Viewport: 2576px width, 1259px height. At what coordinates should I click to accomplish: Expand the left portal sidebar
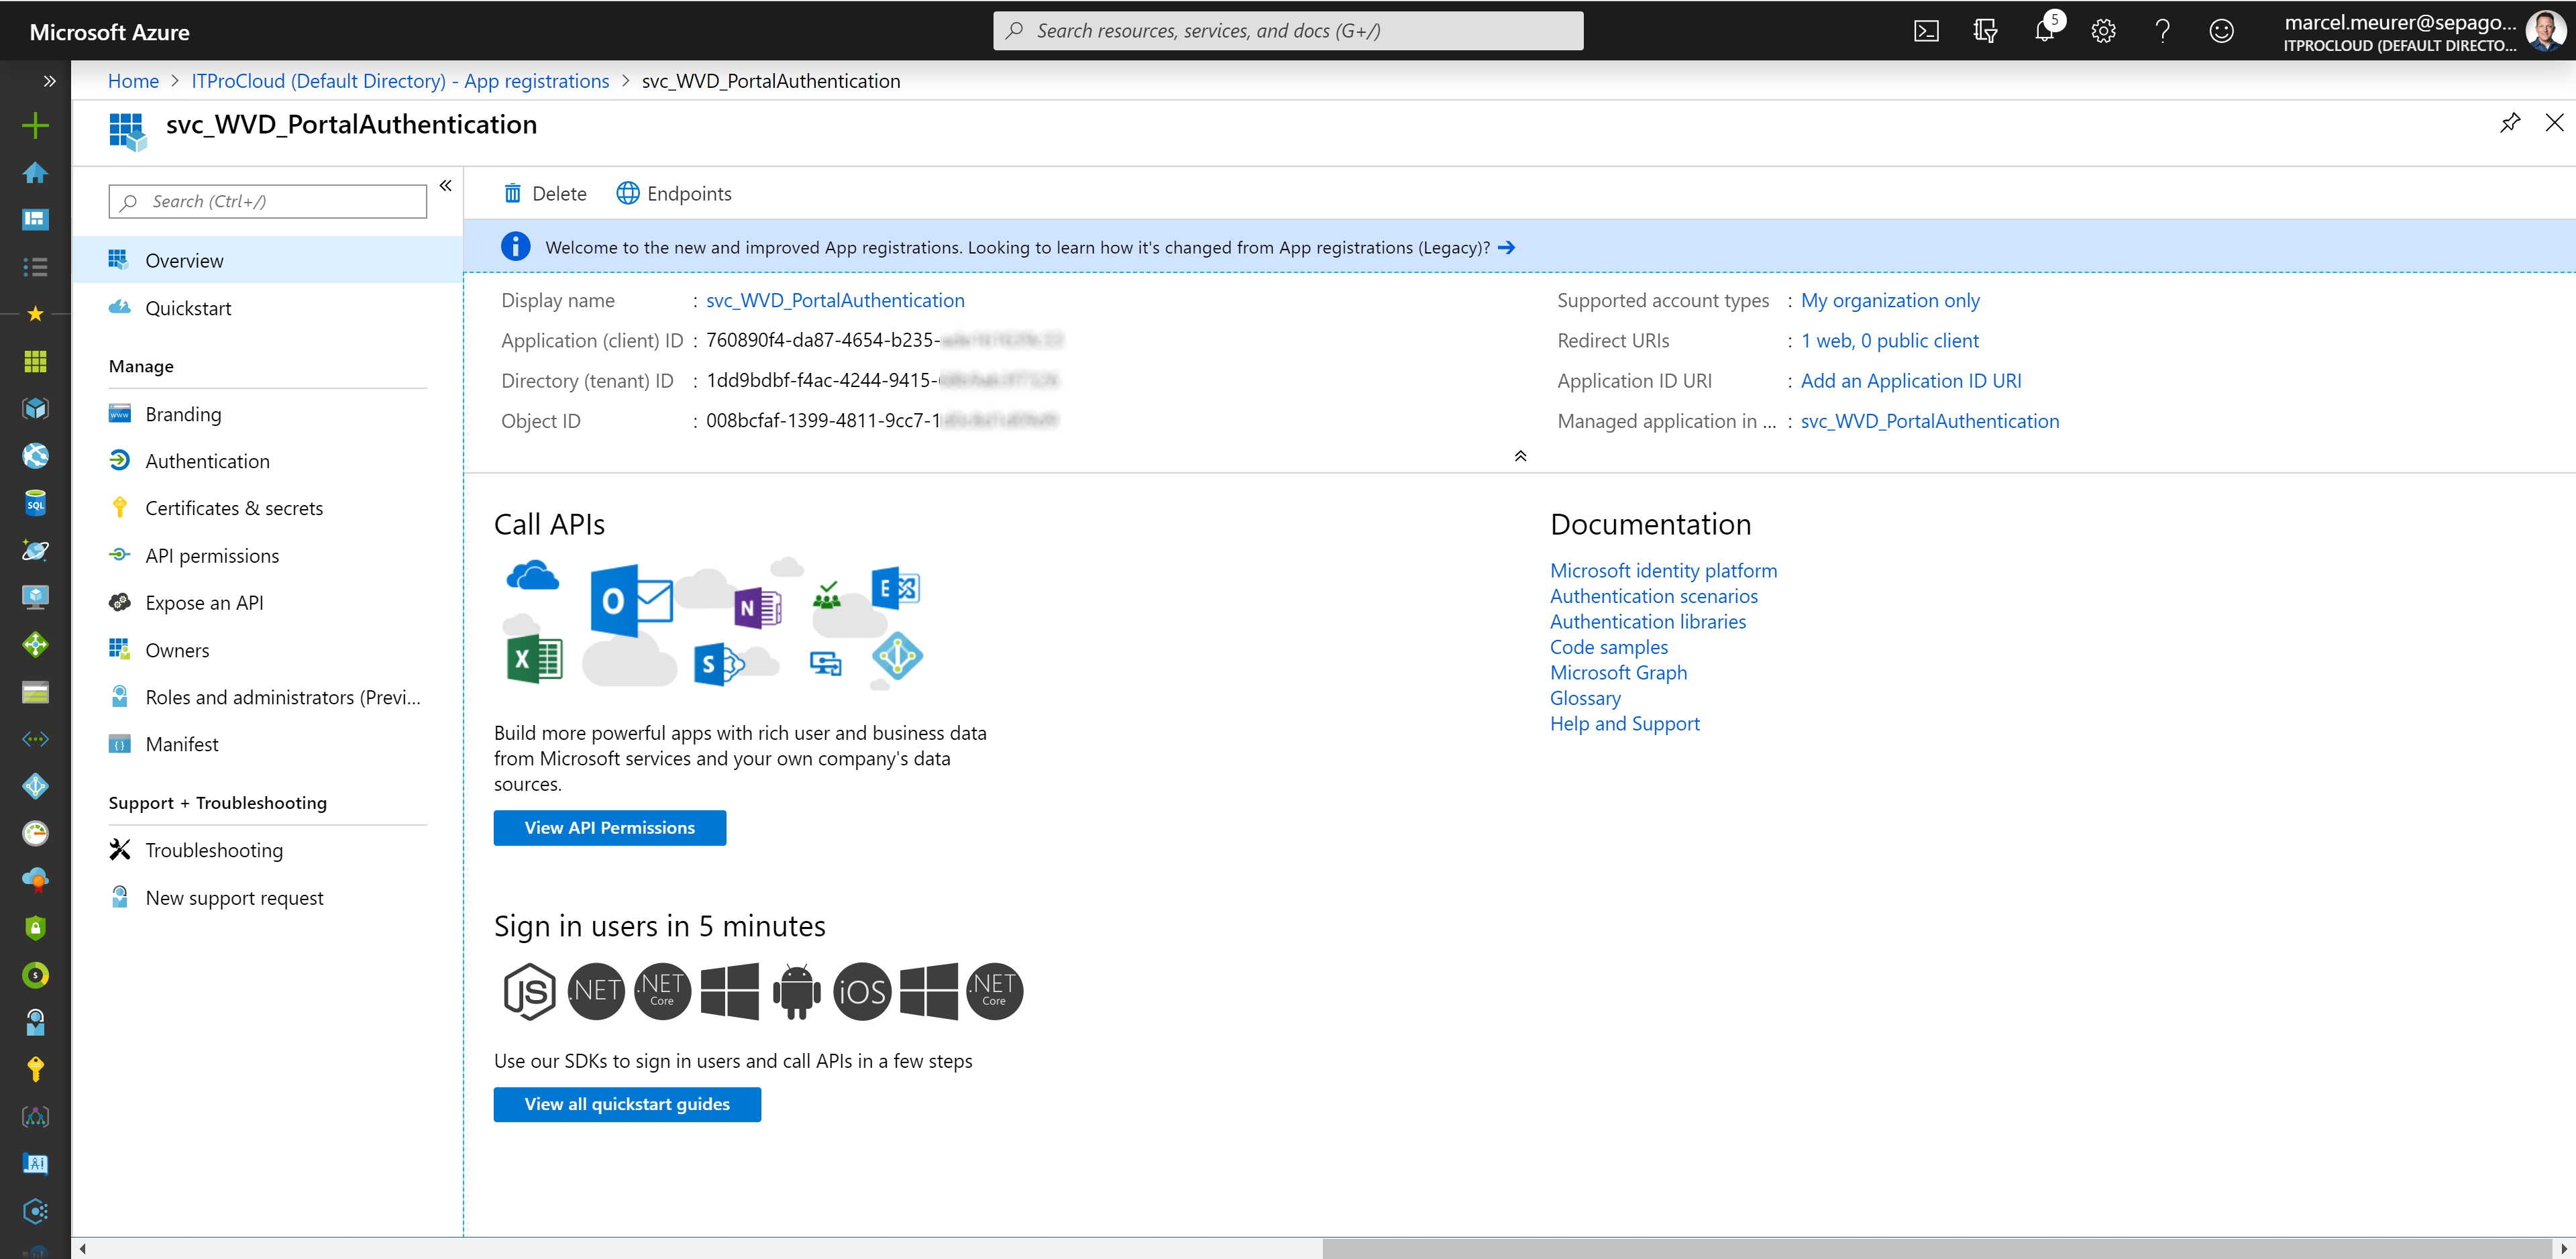(49, 81)
